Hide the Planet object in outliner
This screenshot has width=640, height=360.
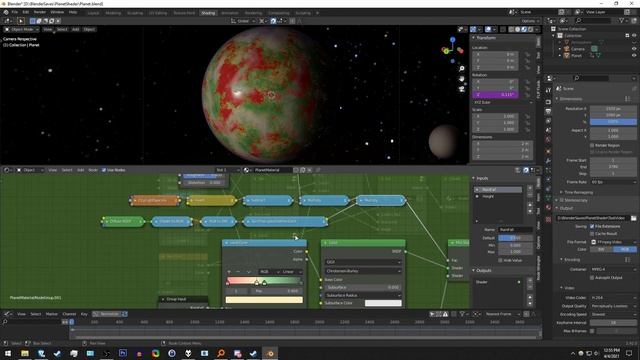pos(634,55)
